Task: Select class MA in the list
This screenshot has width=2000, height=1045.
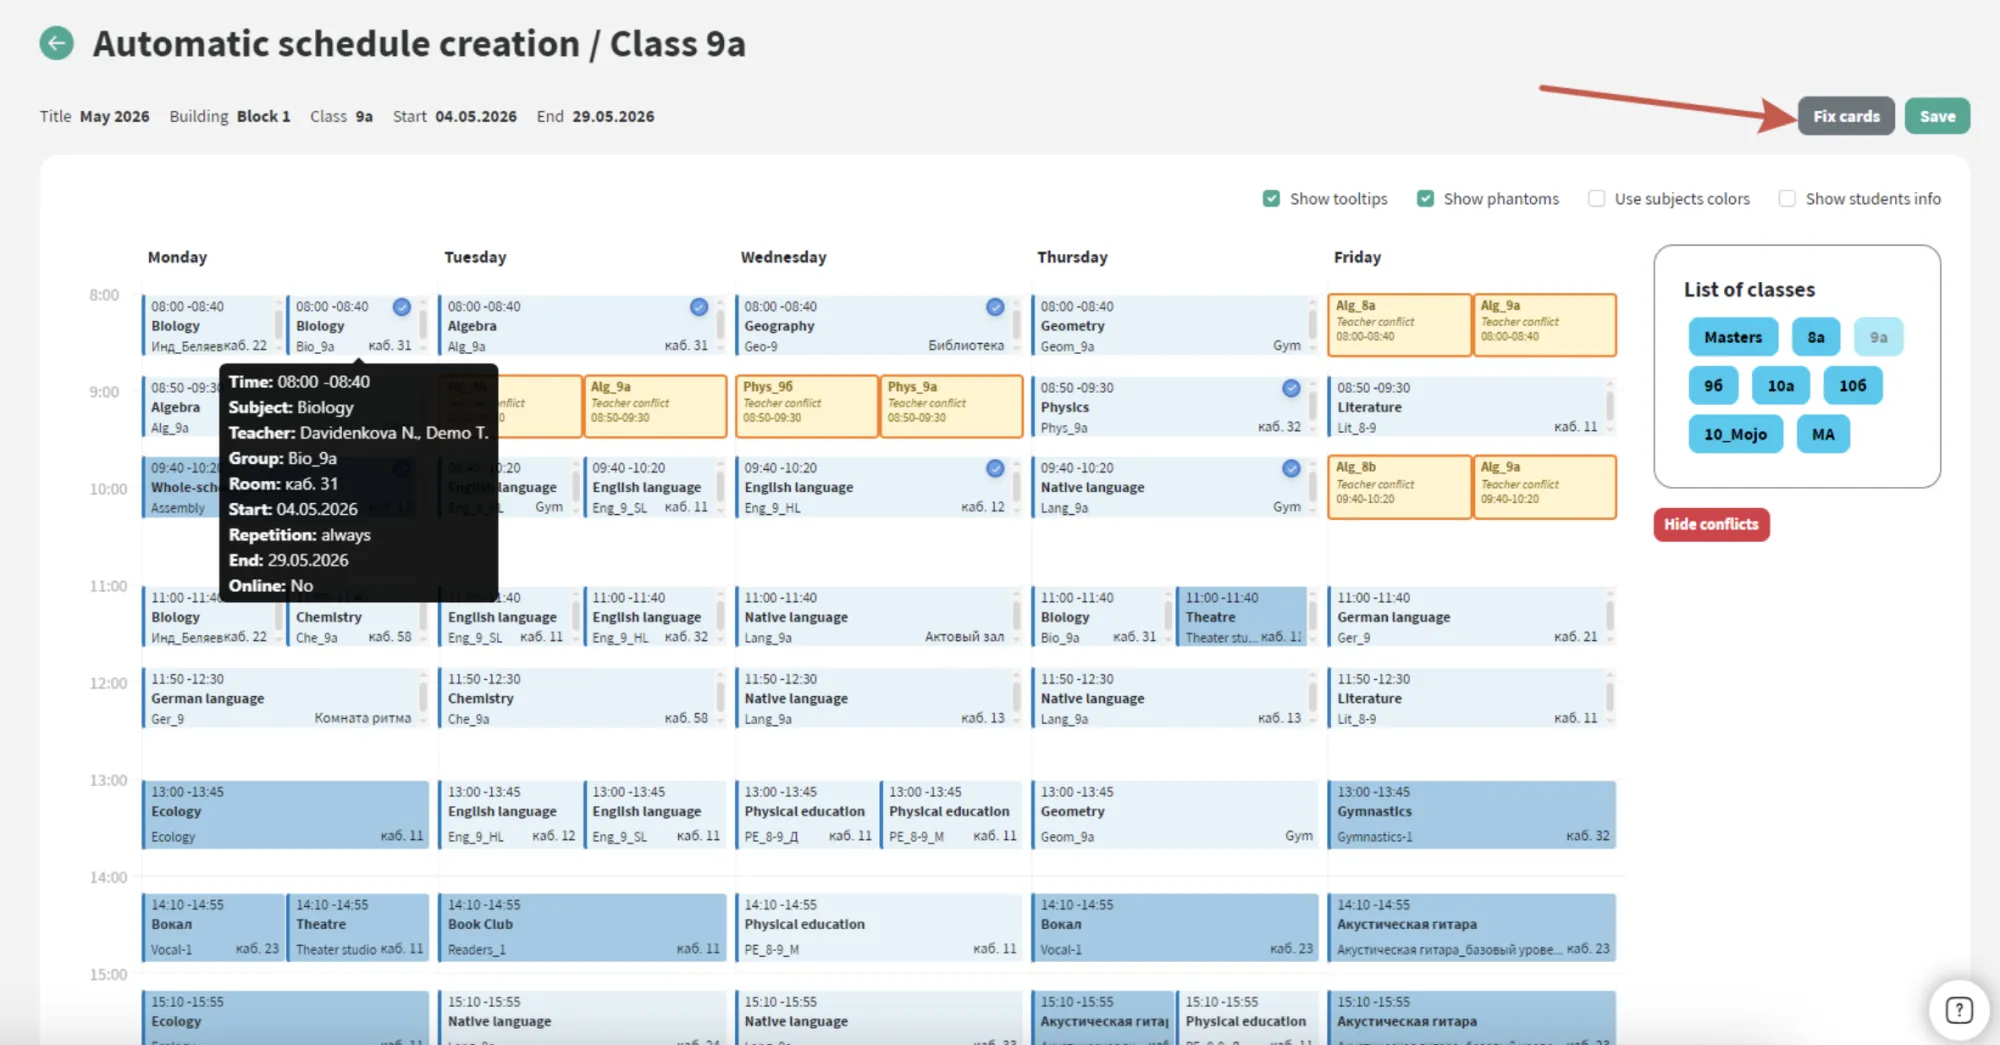Action: (1823, 434)
